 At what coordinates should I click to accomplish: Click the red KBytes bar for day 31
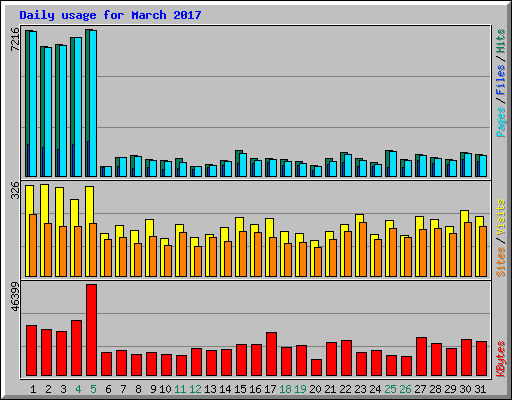[x=481, y=359]
